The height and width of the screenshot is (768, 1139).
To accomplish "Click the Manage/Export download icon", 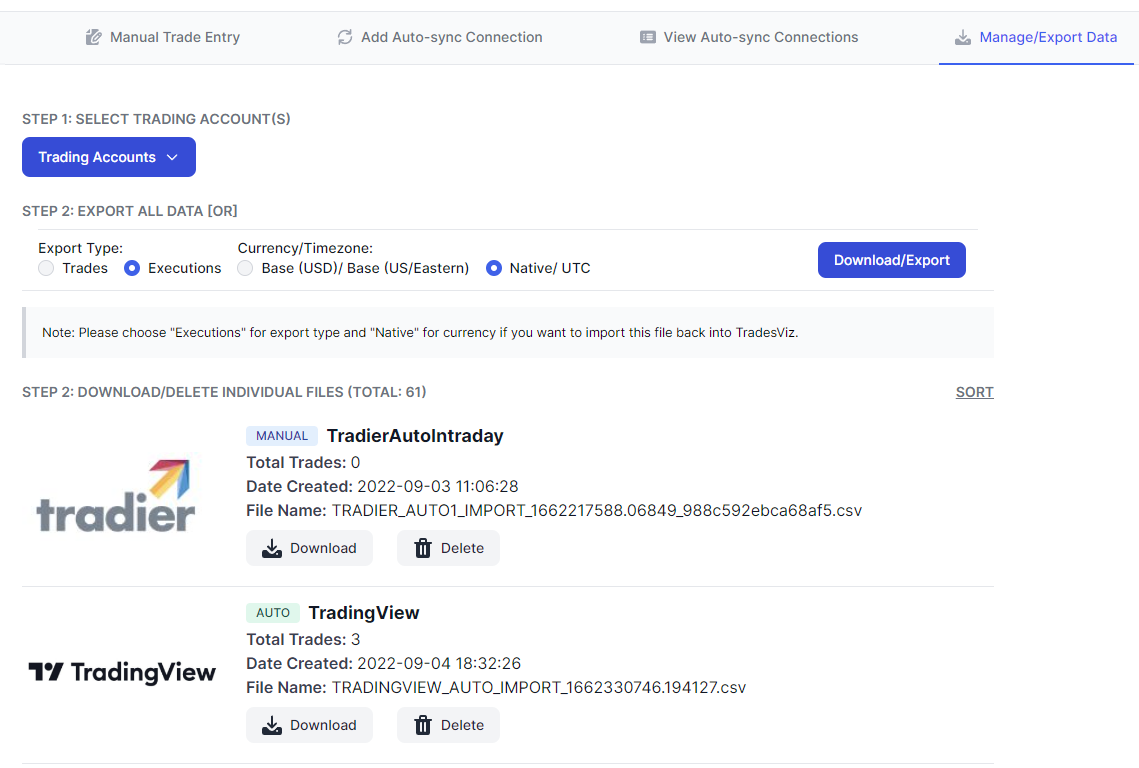I will (962, 37).
